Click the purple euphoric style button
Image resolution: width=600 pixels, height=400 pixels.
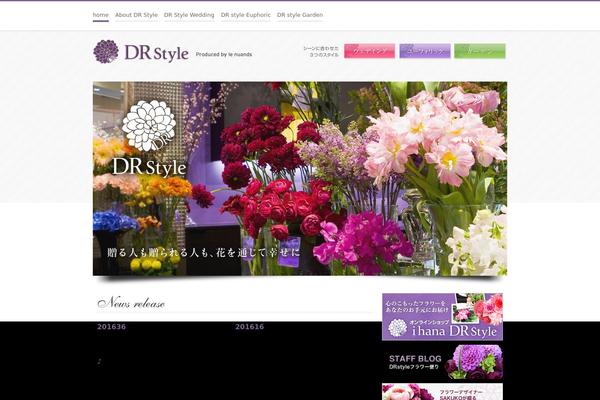coord(425,51)
